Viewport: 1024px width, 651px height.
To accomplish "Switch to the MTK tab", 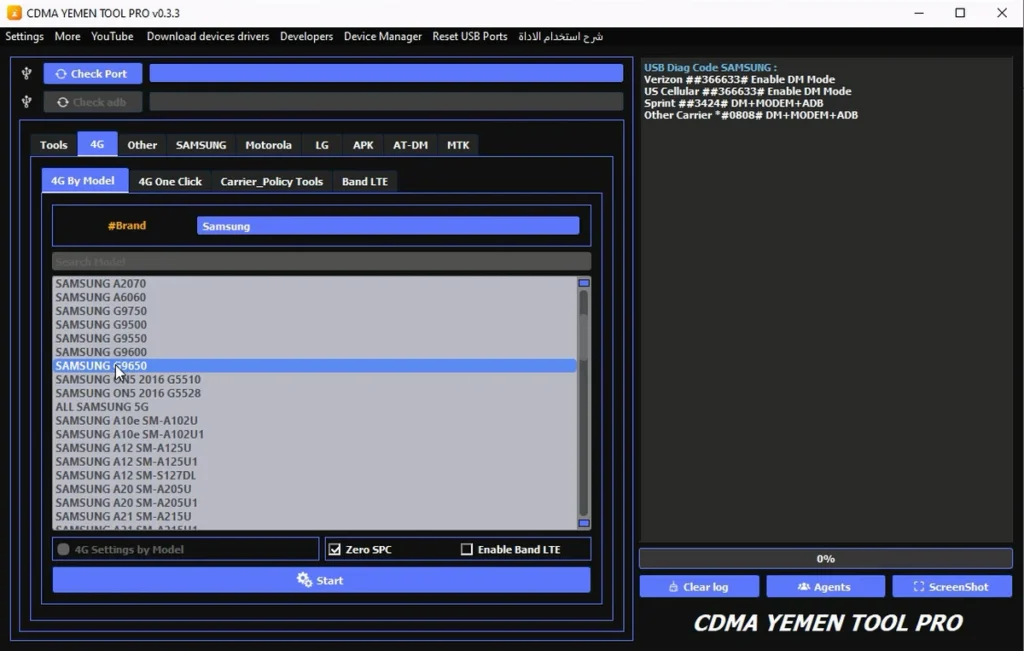I will click(x=458, y=145).
